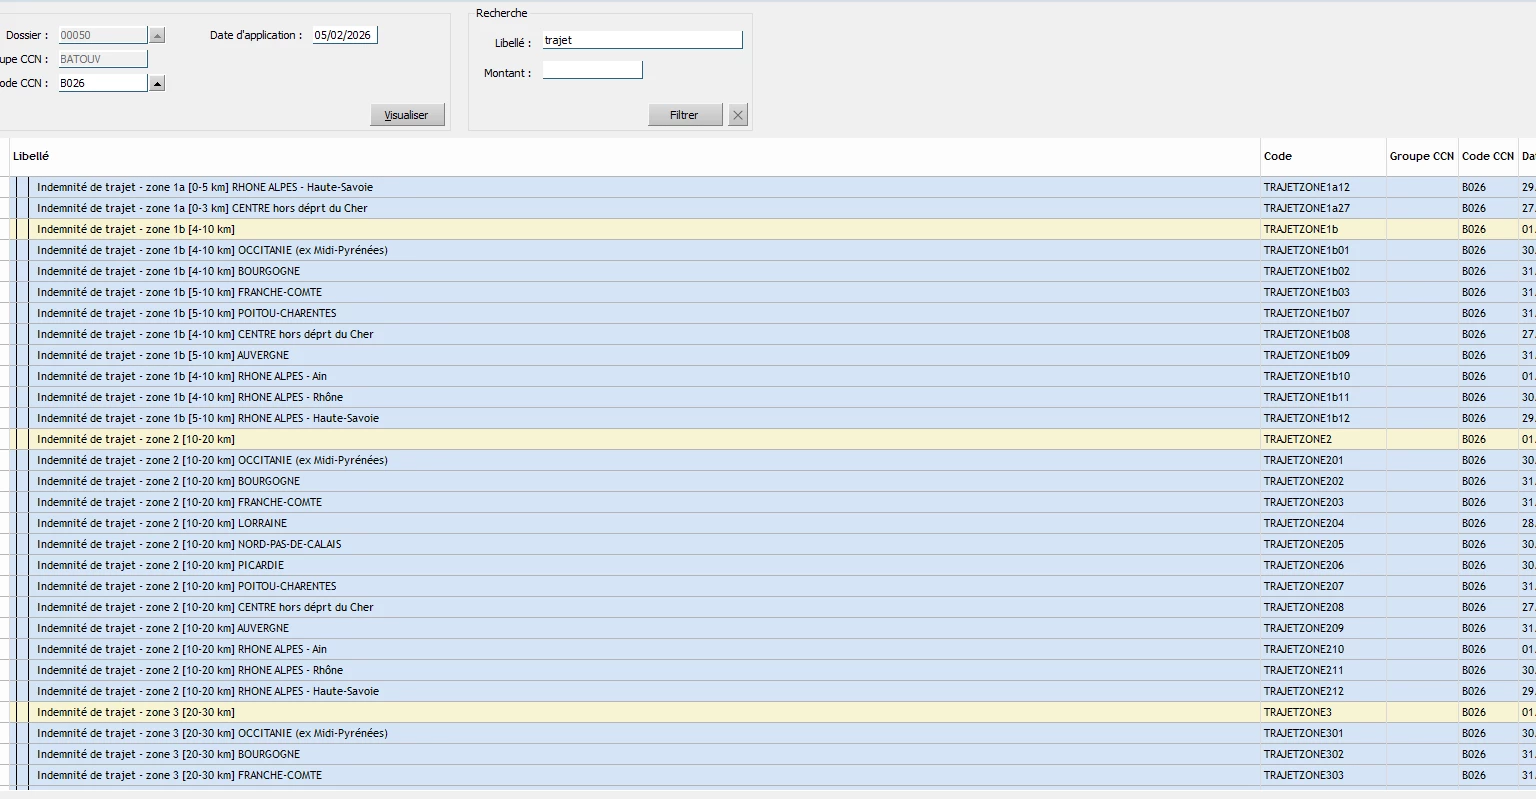This screenshot has height=799, width=1536.
Task: Focus the empty Montant search field
Action: click(593, 70)
